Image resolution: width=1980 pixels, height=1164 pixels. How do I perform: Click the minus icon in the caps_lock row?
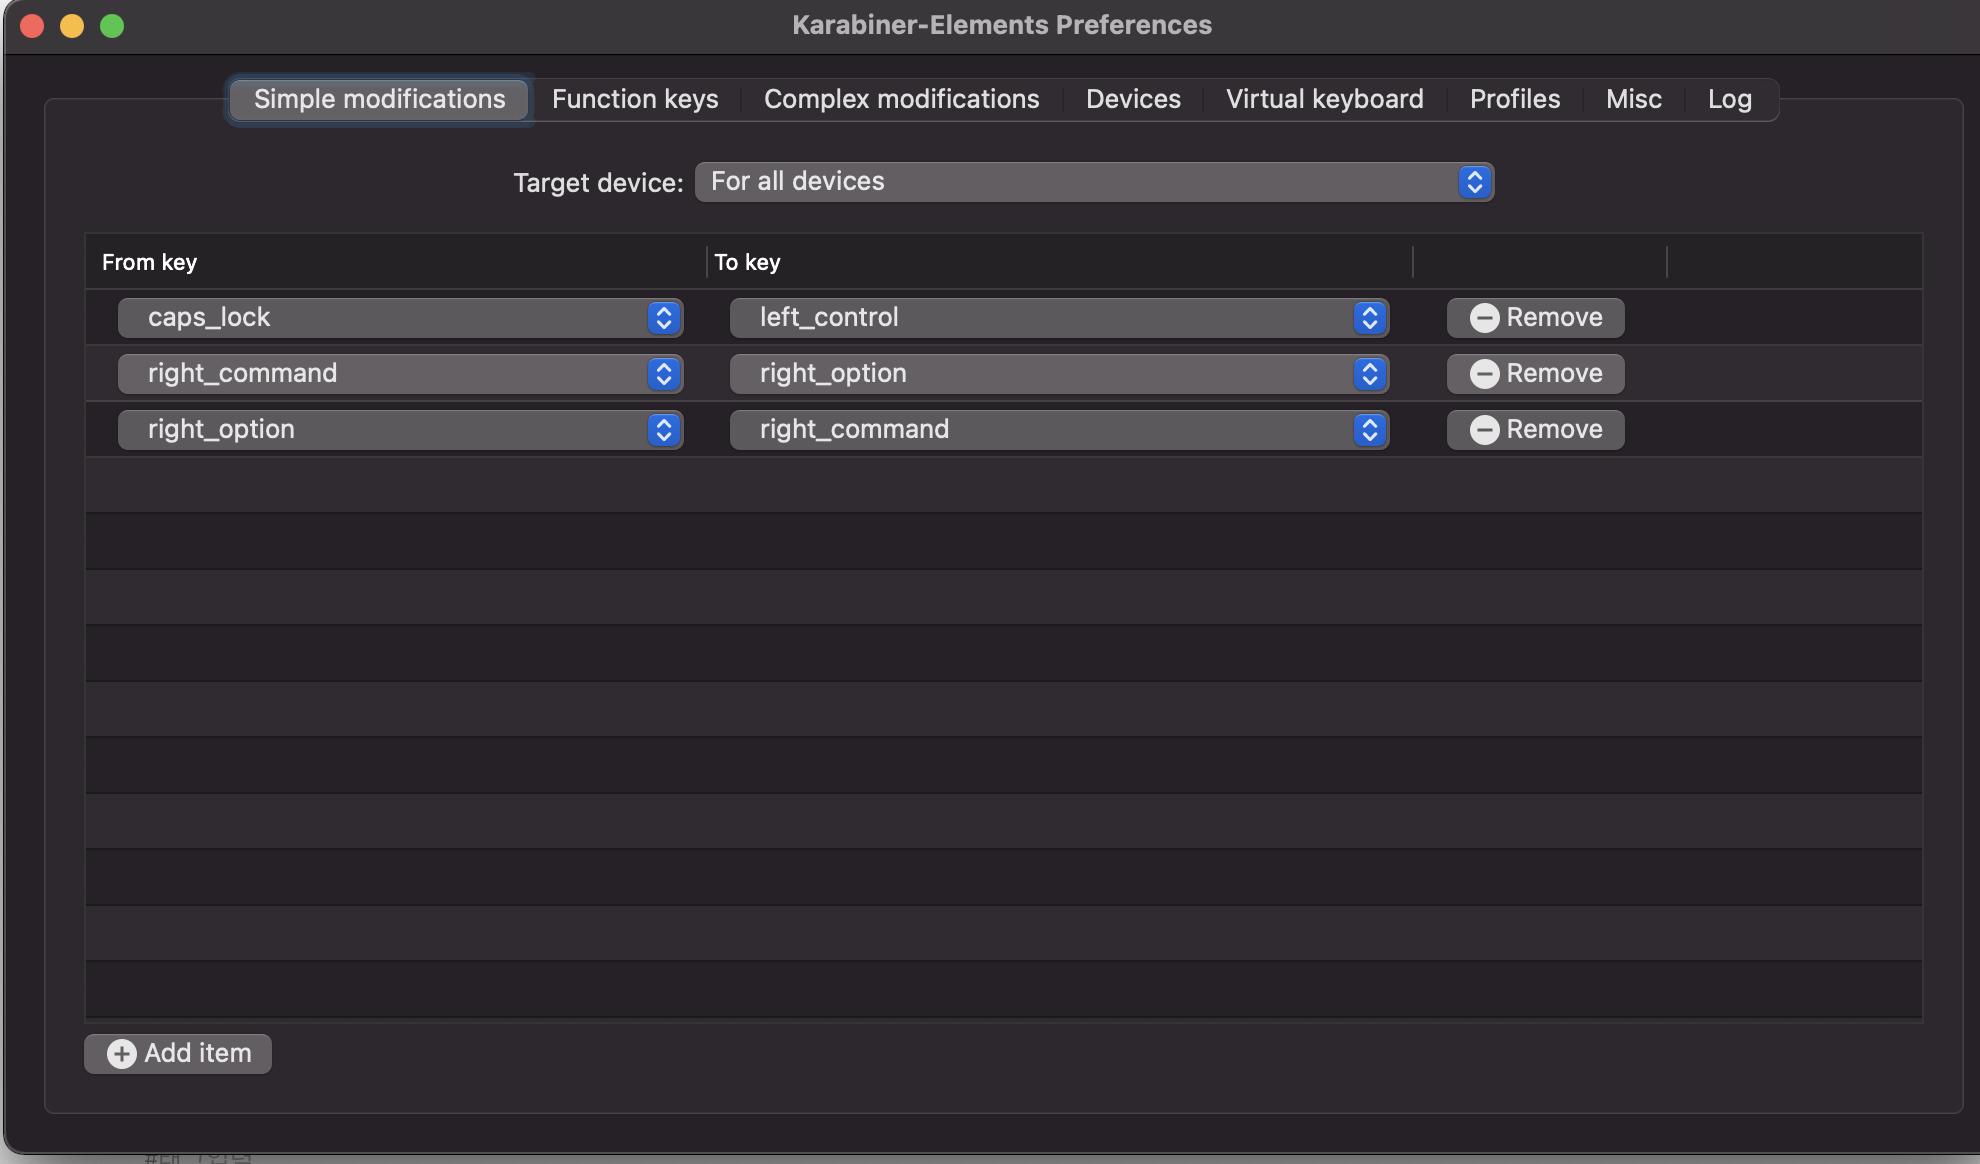pyautogui.click(x=1484, y=318)
